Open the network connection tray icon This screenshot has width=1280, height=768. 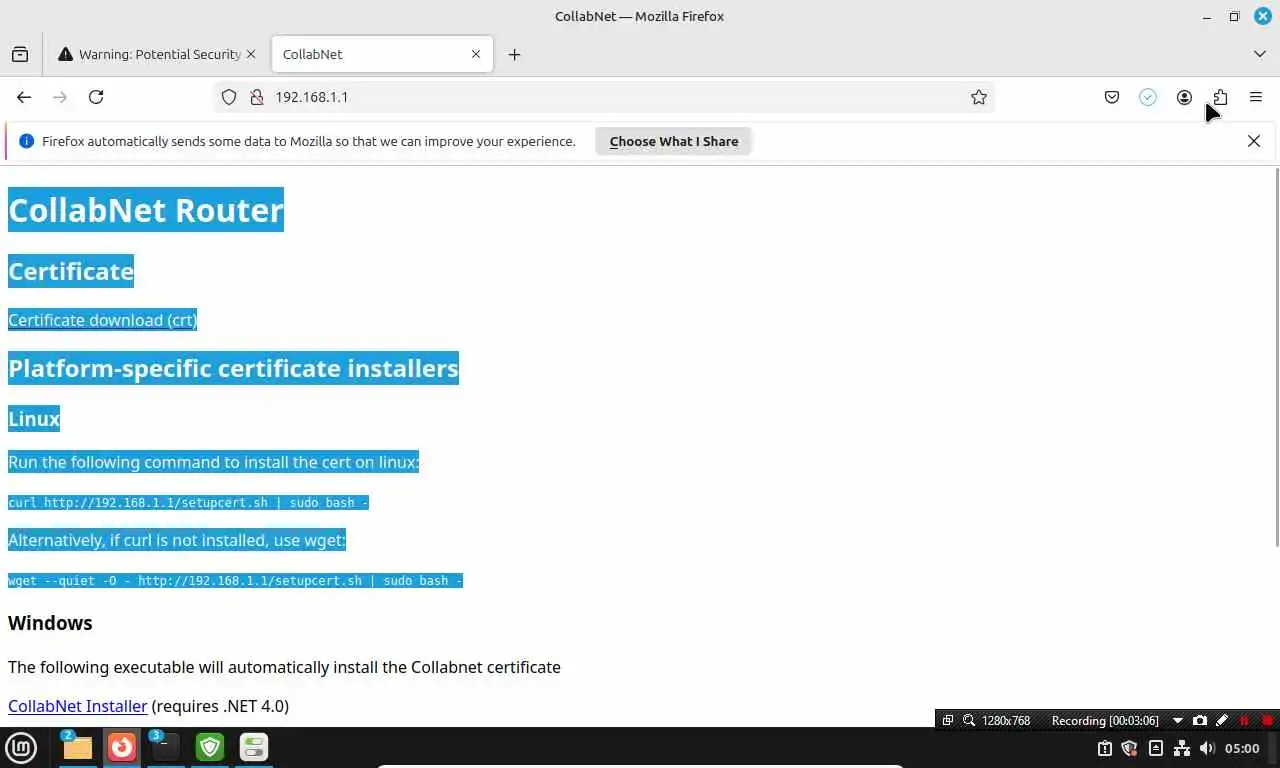(x=1182, y=748)
